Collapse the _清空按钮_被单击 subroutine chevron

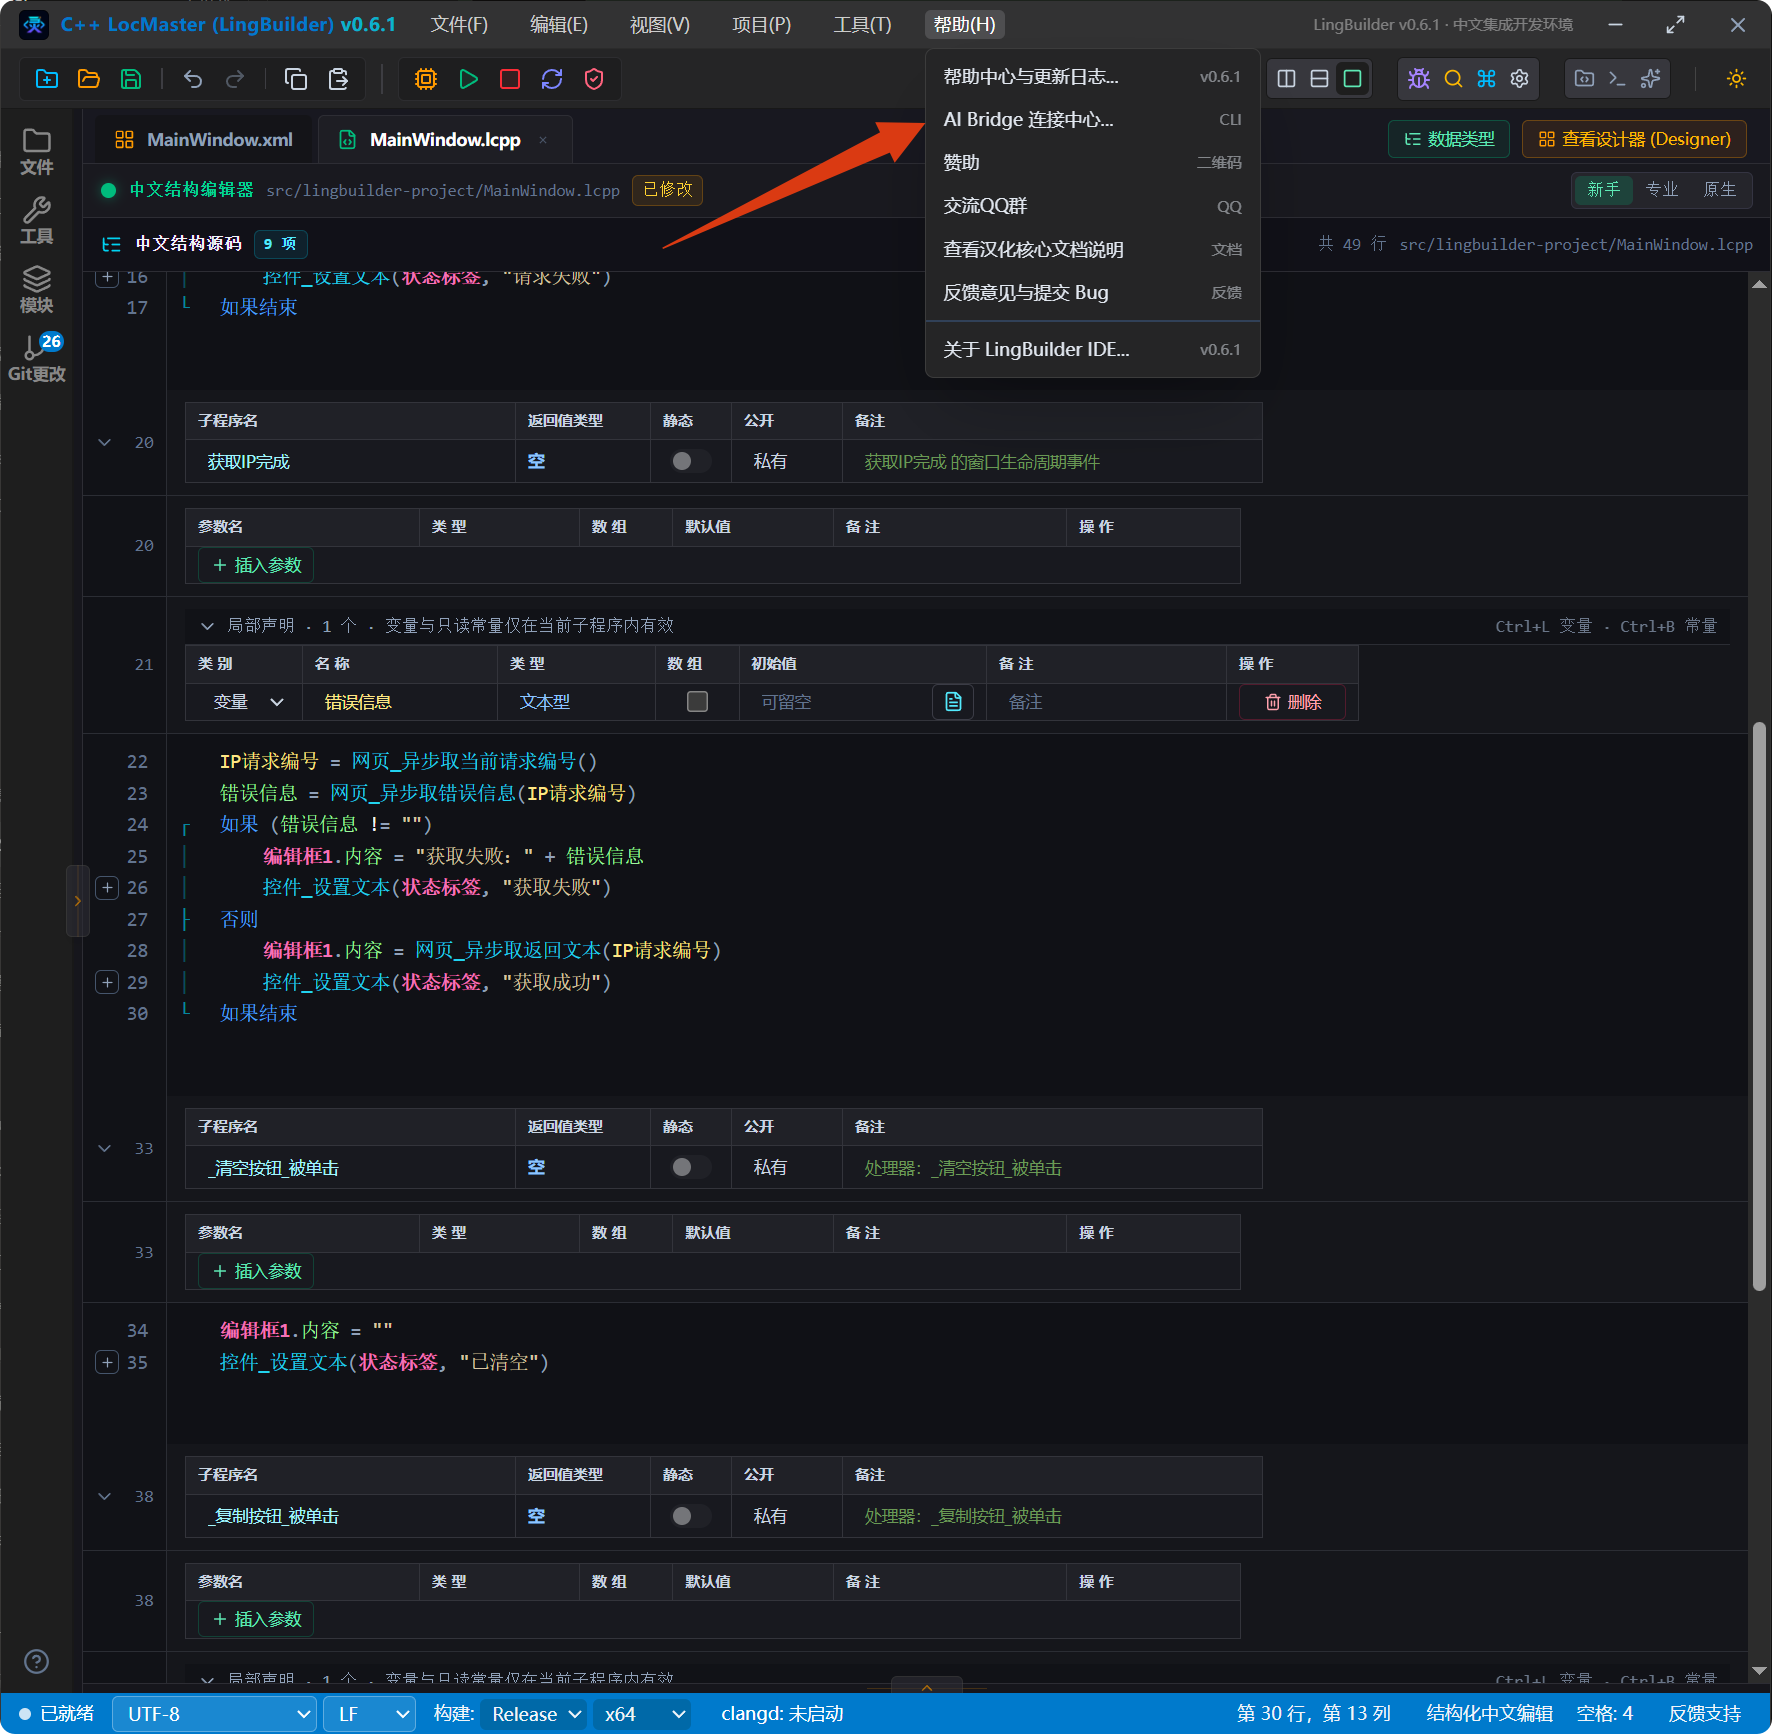click(104, 1148)
